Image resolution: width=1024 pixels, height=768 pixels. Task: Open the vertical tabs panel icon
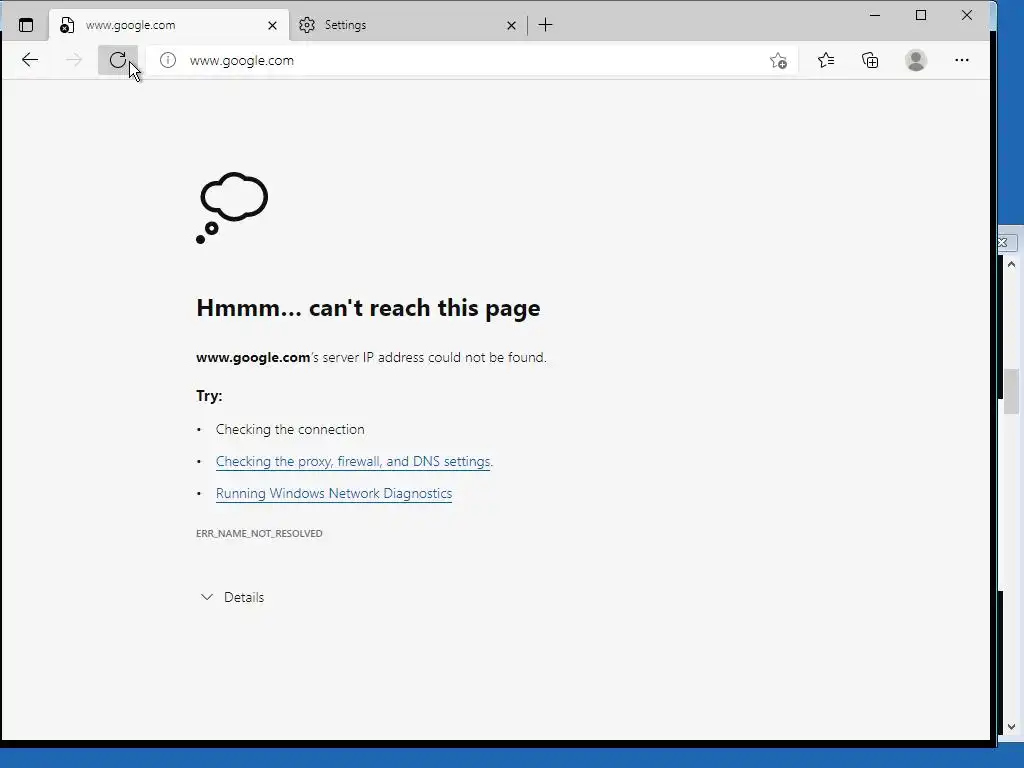pos(25,25)
